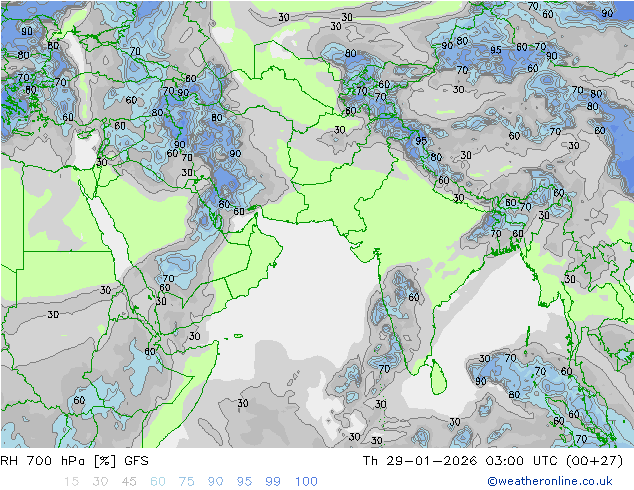Click the 95 value in the color legend
634x490 pixels.
point(244,482)
